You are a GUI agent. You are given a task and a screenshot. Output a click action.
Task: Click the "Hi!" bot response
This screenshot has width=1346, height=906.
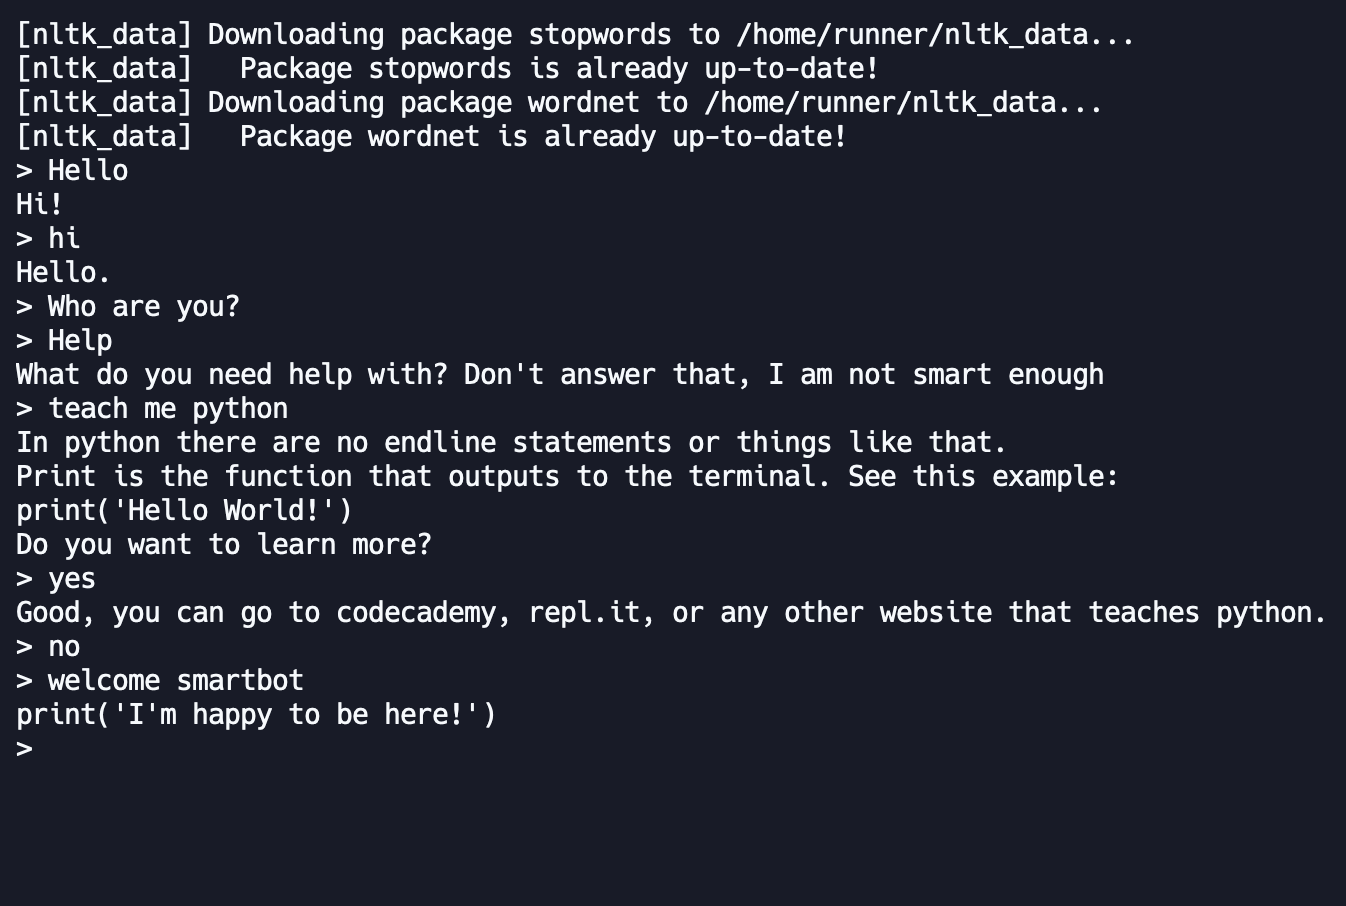click(40, 205)
